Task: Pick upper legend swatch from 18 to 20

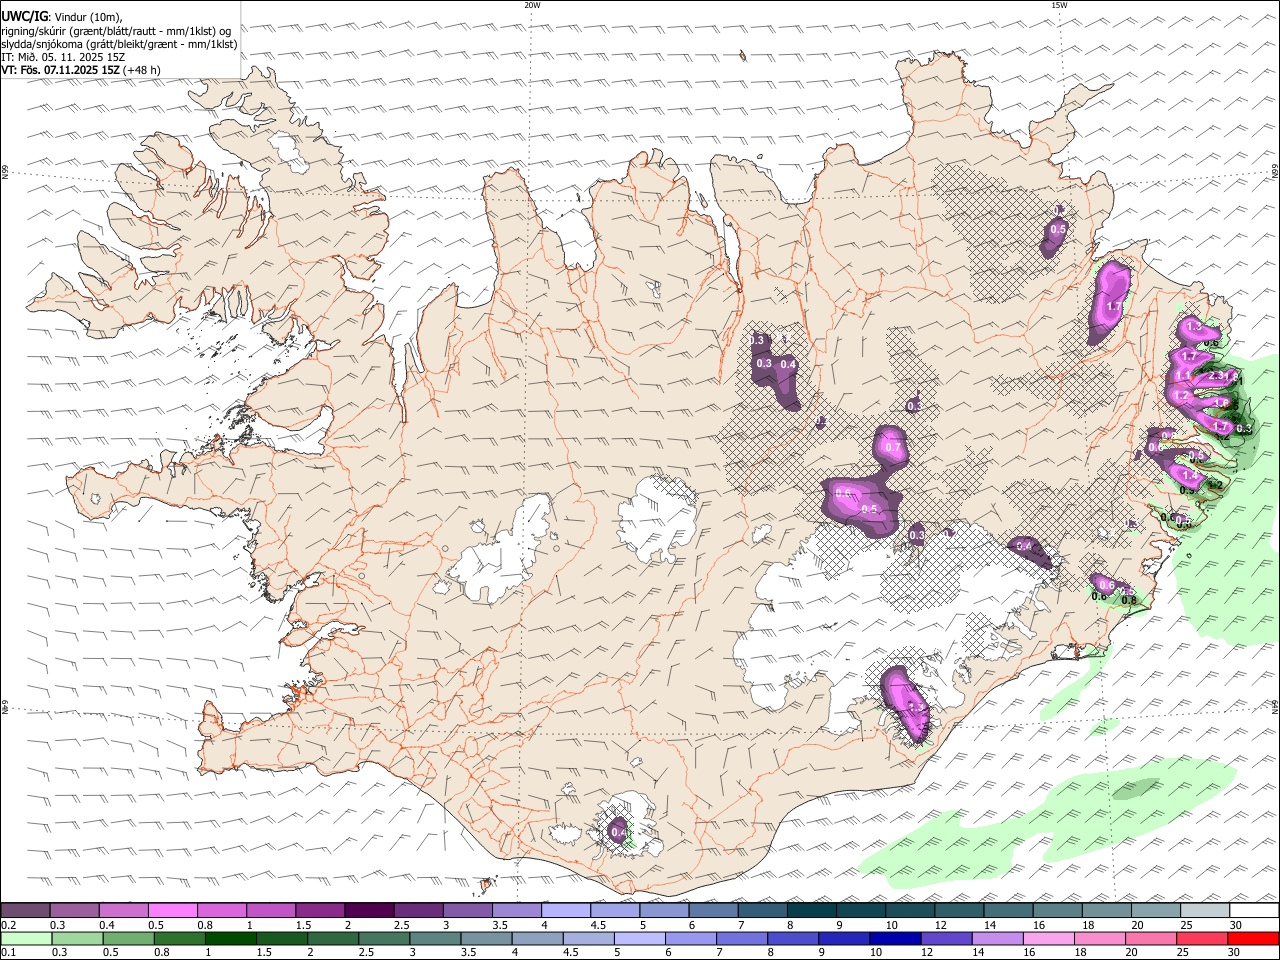Action: tap(1105, 911)
